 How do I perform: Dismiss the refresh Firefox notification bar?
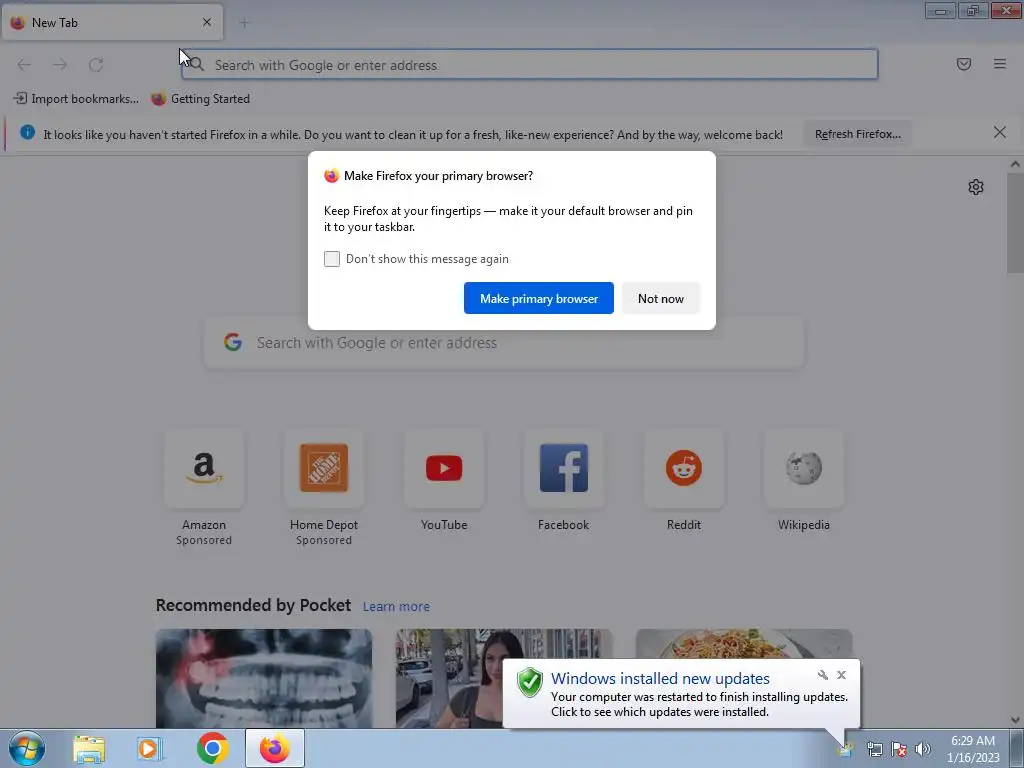1000,133
